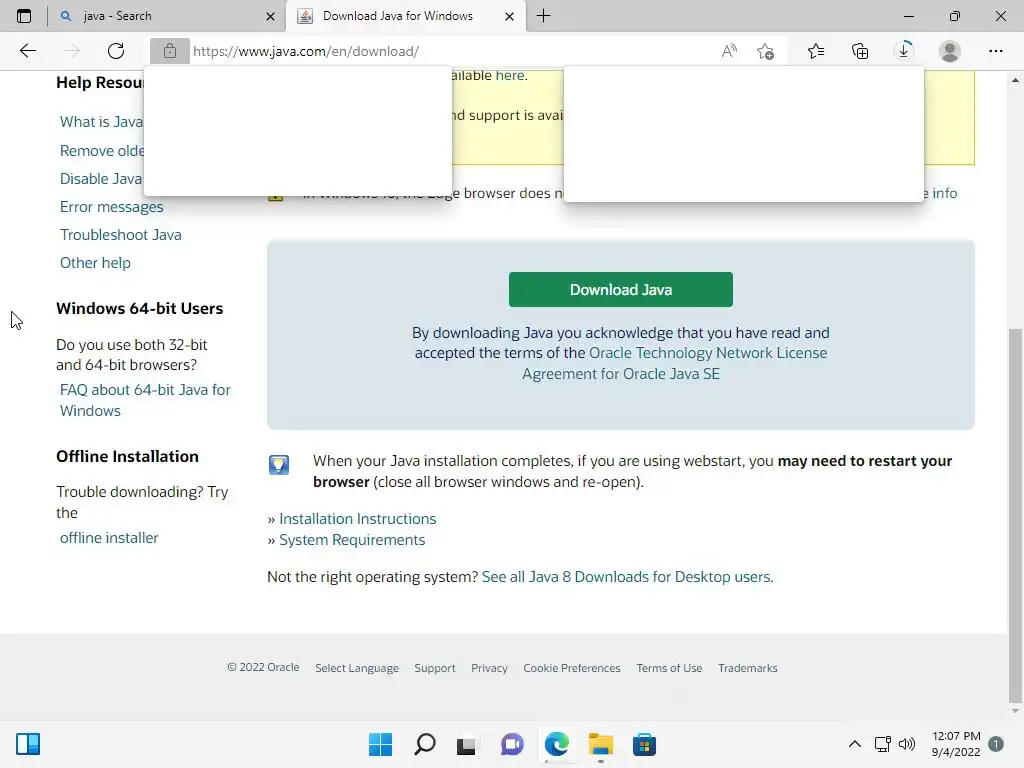Viewport: 1024px width, 768px height.
Task: Add this page to favorites
Action: click(x=765, y=51)
